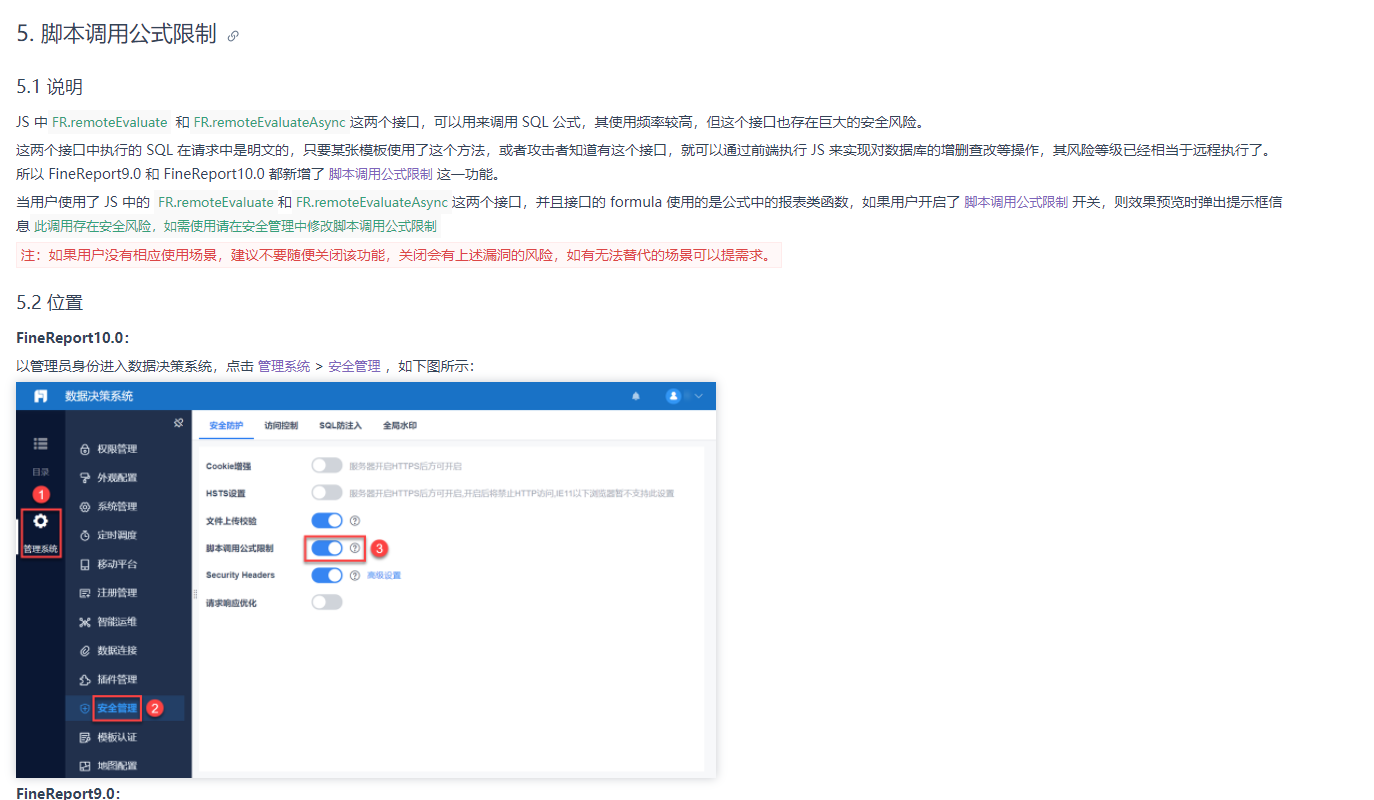
Task: Click the user avatar icon in the header
Action: coord(674,396)
